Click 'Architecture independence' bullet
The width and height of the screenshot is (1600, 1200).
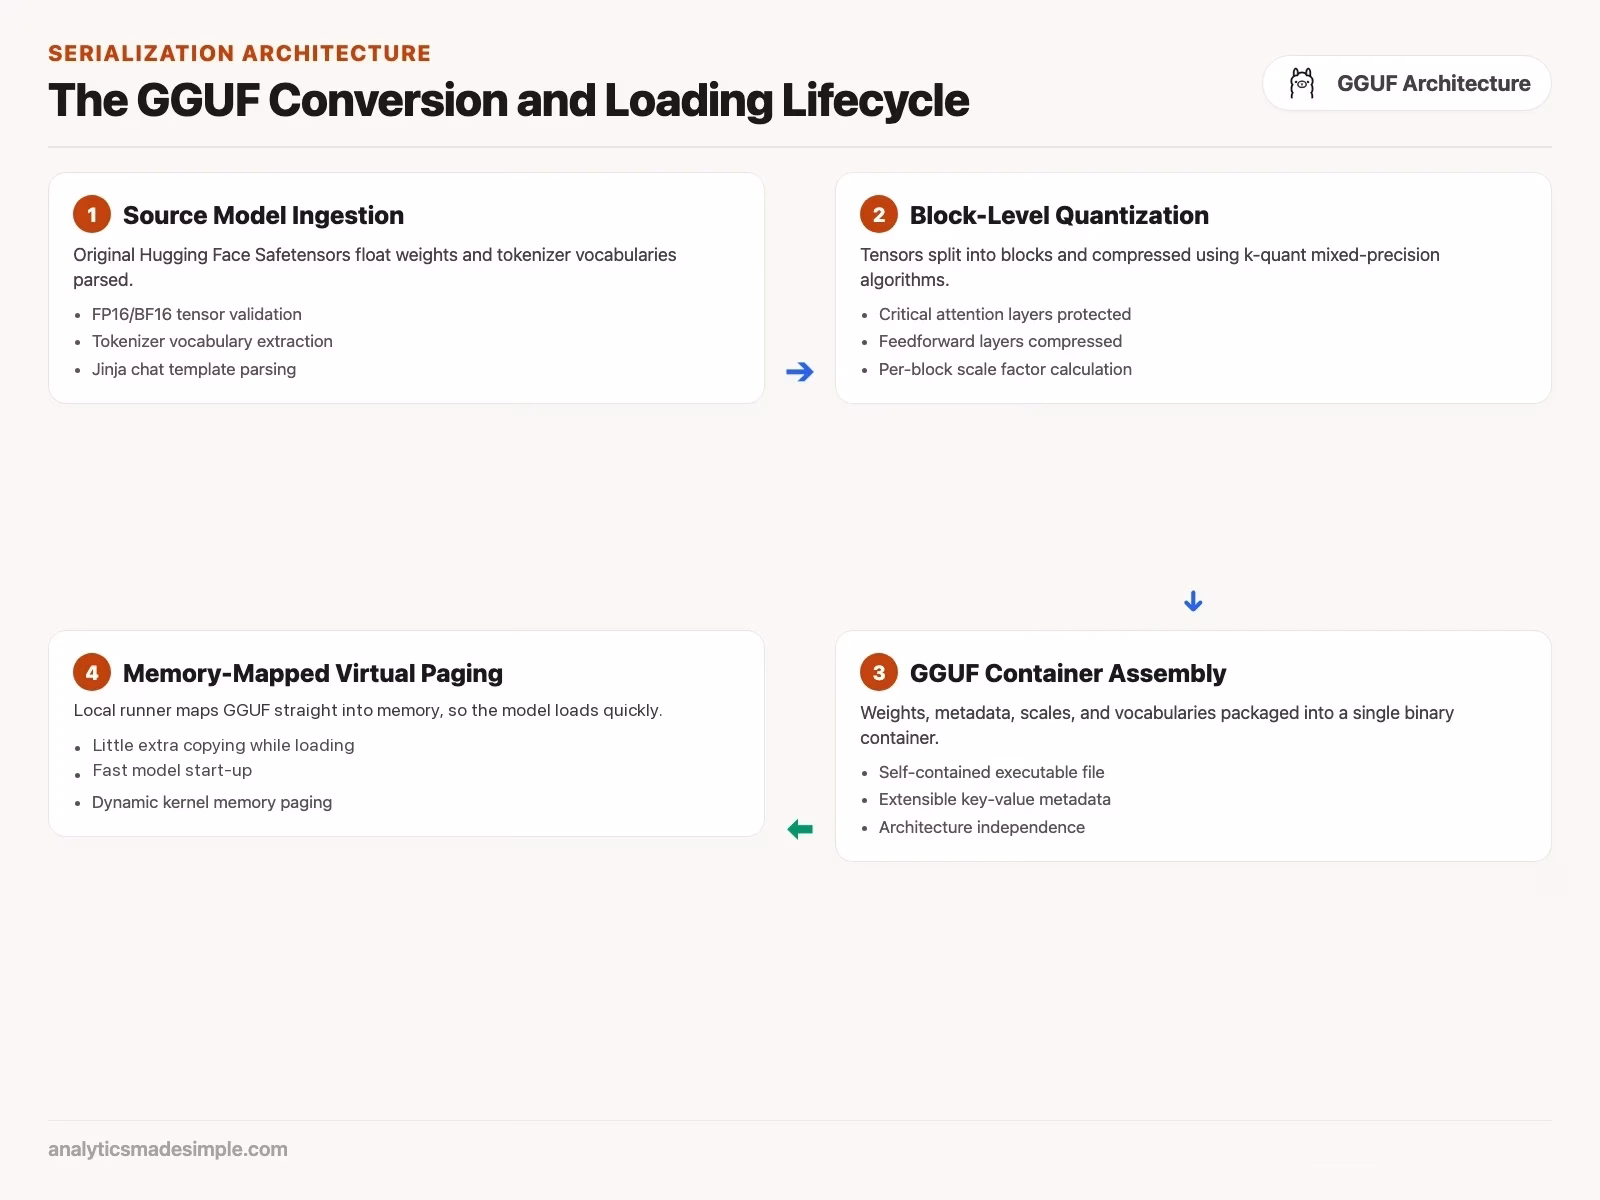981,827
